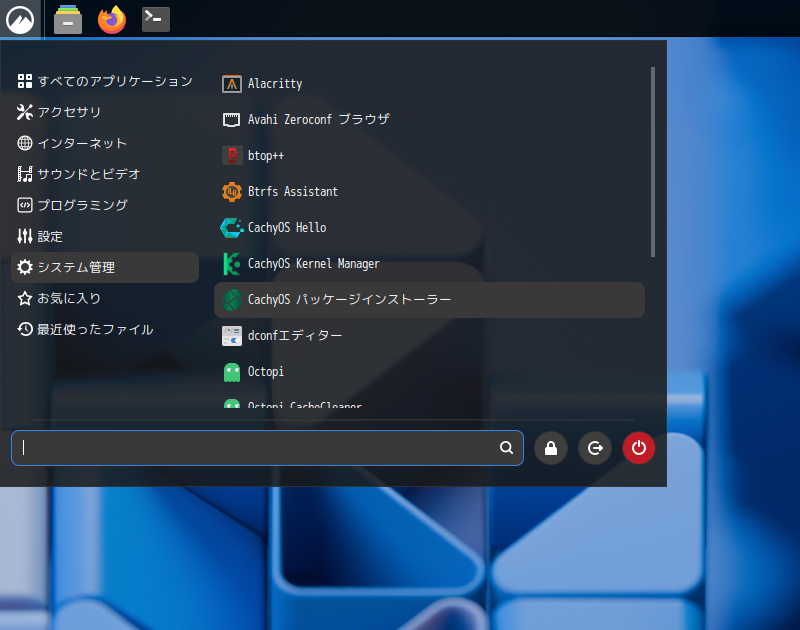Launch the dconfエディター icon
800x630 pixels.
(232, 336)
